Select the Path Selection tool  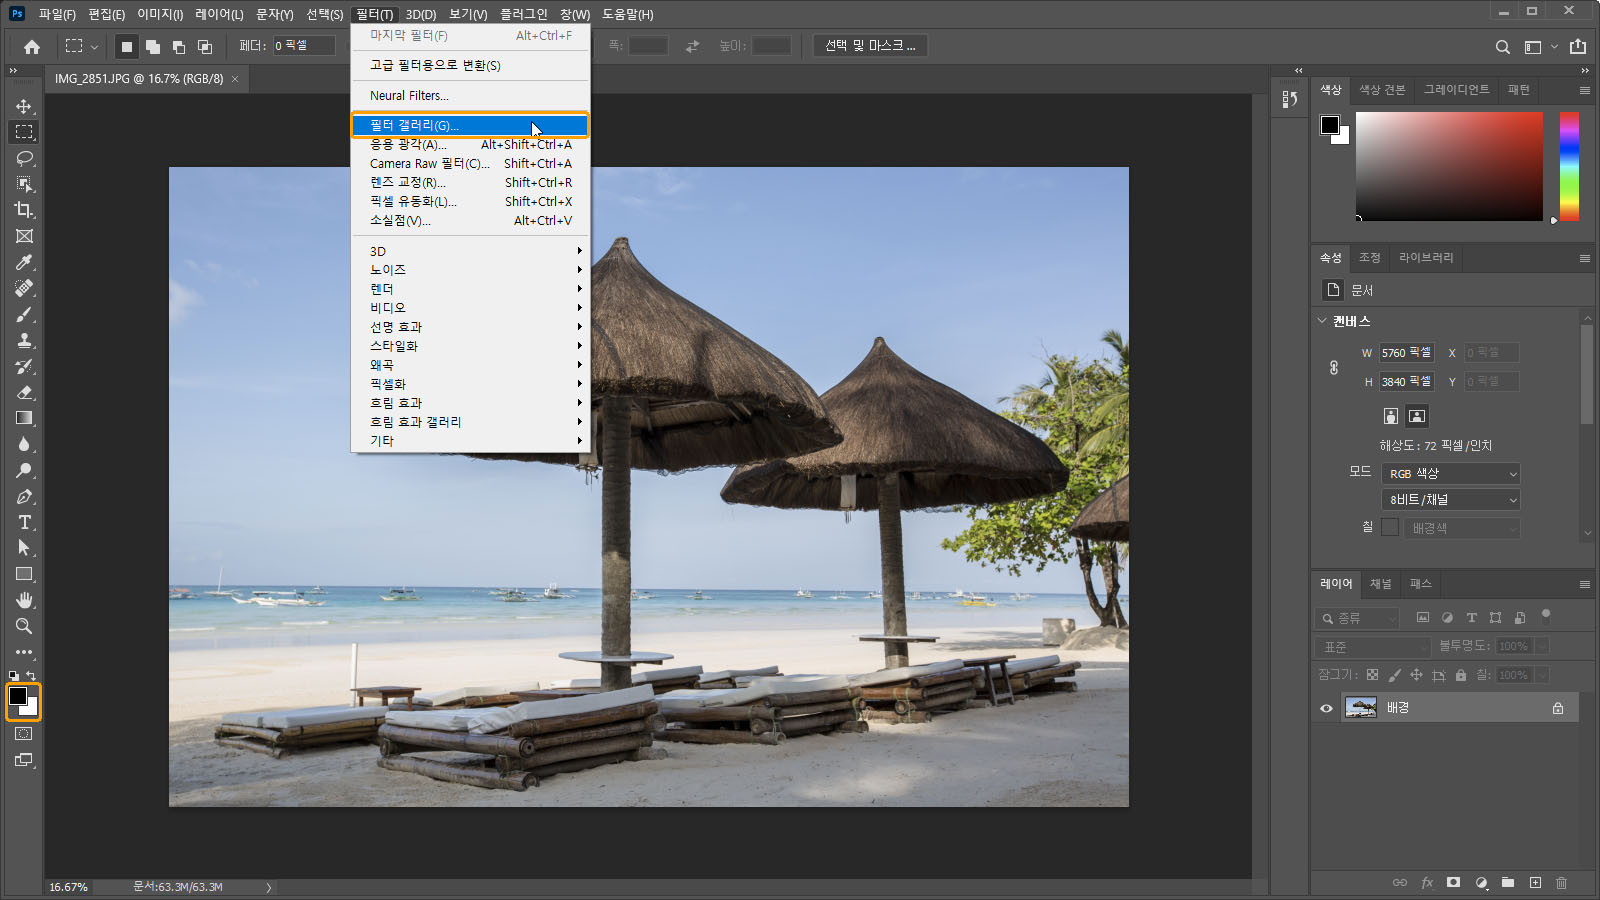coord(24,548)
